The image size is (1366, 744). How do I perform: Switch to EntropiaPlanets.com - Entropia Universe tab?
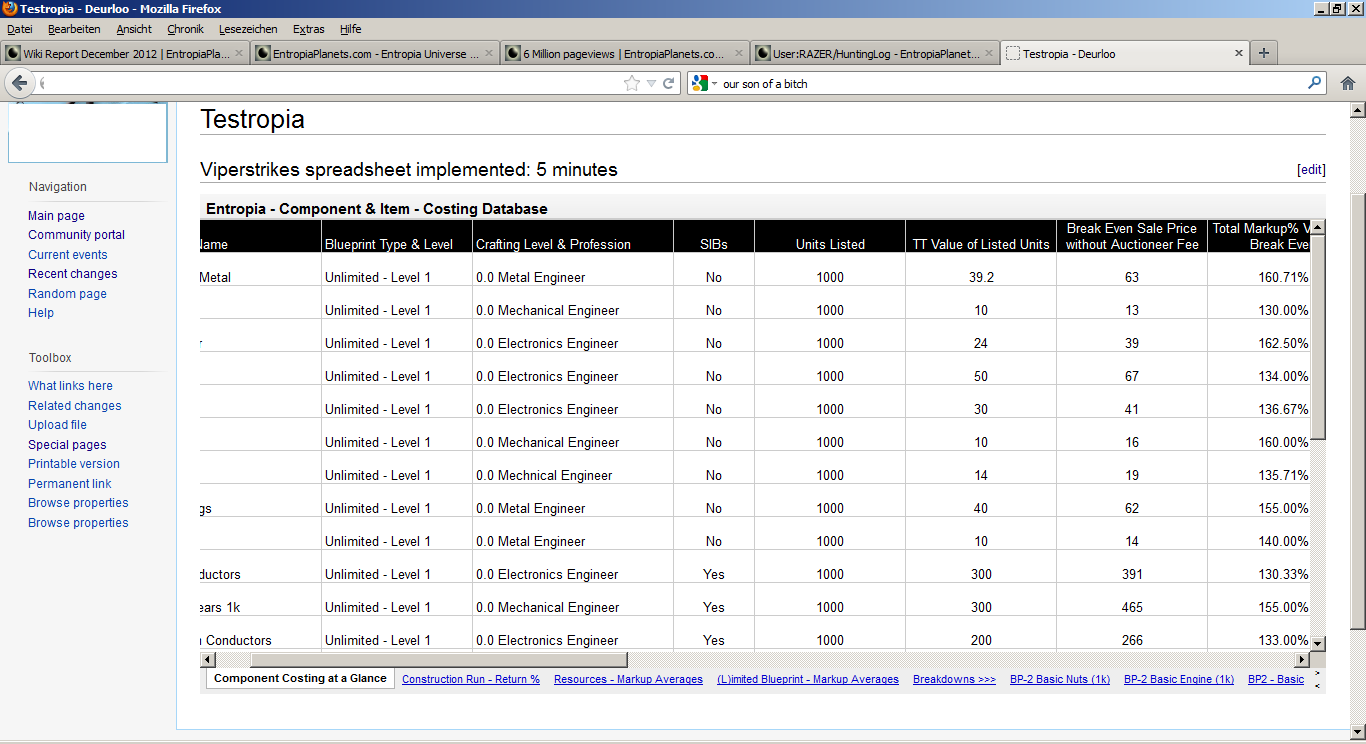(x=375, y=54)
